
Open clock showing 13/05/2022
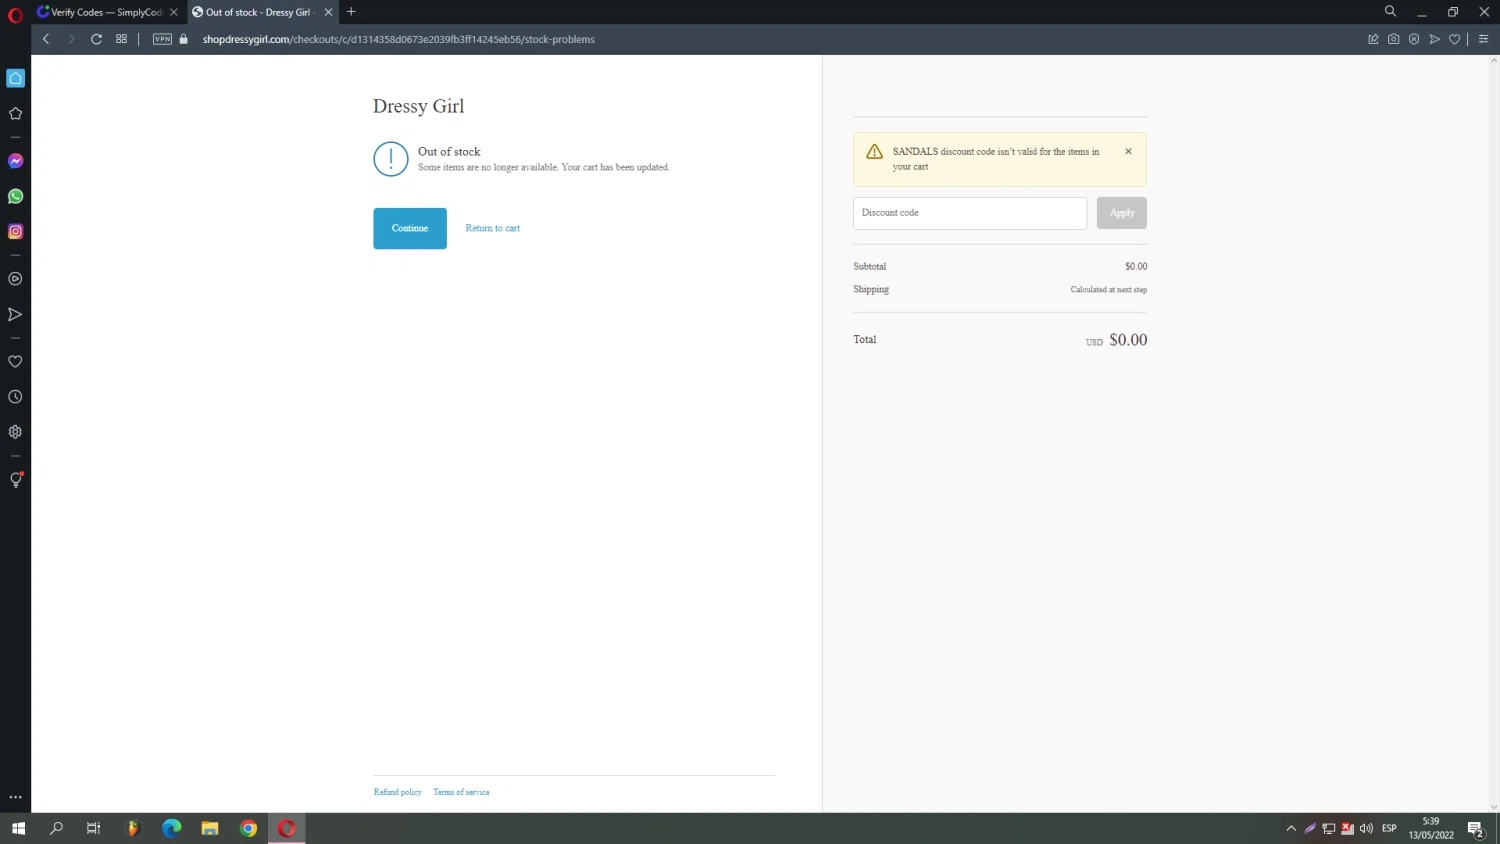pyautogui.click(x=1431, y=828)
